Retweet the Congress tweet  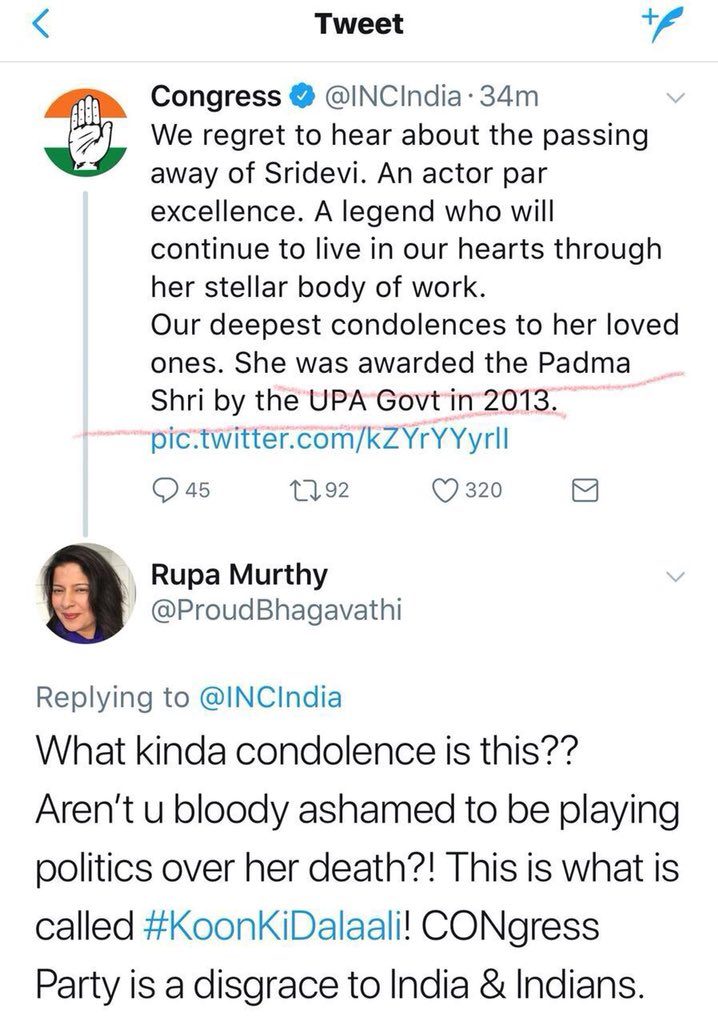(302, 490)
